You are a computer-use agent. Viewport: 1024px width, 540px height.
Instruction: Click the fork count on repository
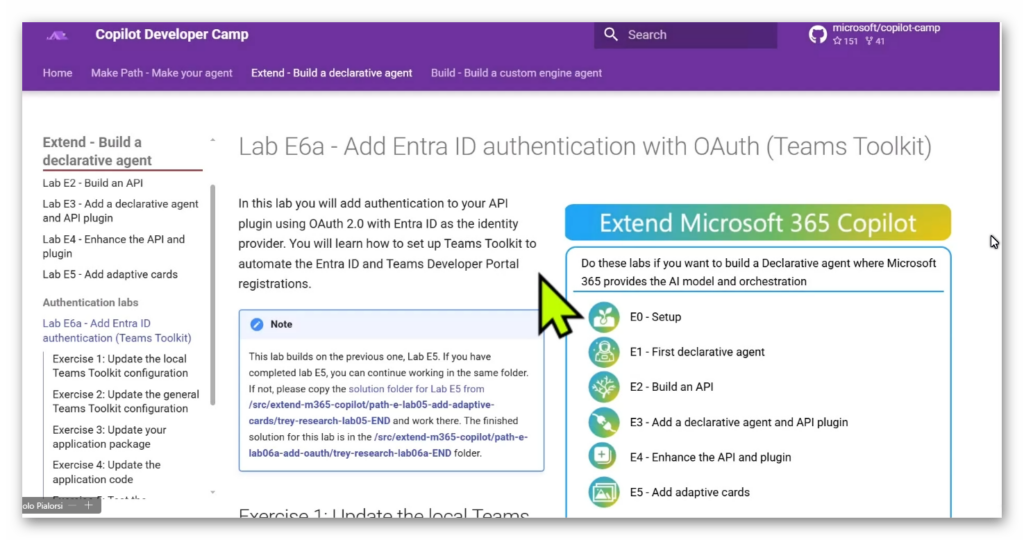[x=875, y=41]
